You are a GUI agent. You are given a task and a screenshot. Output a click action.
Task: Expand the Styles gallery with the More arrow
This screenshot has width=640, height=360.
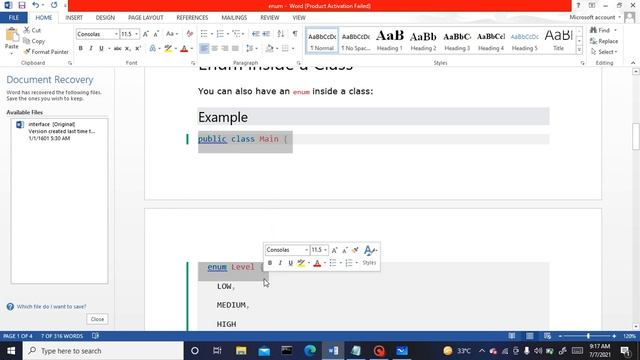(x=579, y=50)
